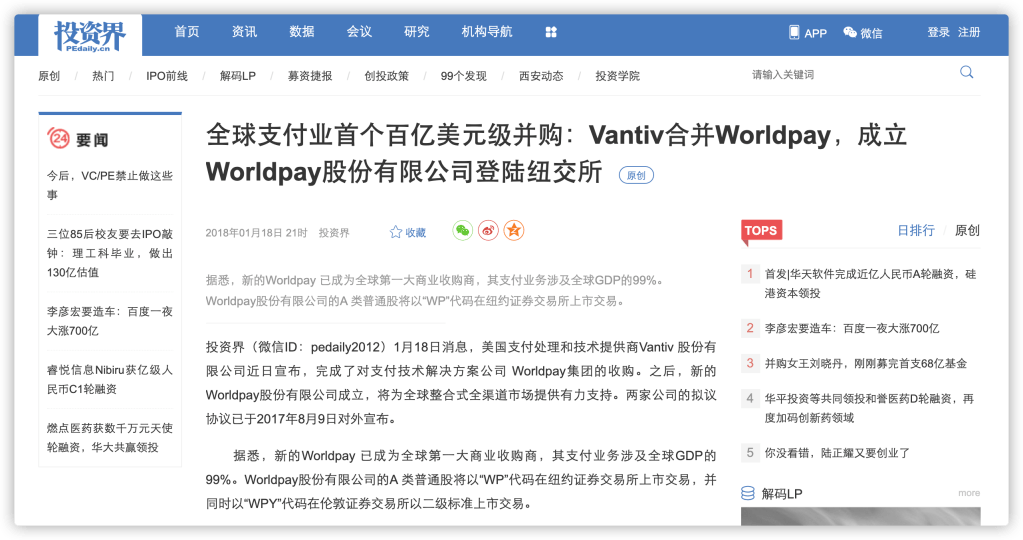Select IPO前线 in the sub-navigation
Image resolution: width=1023 pixels, height=540 pixels.
pos(167,76)
